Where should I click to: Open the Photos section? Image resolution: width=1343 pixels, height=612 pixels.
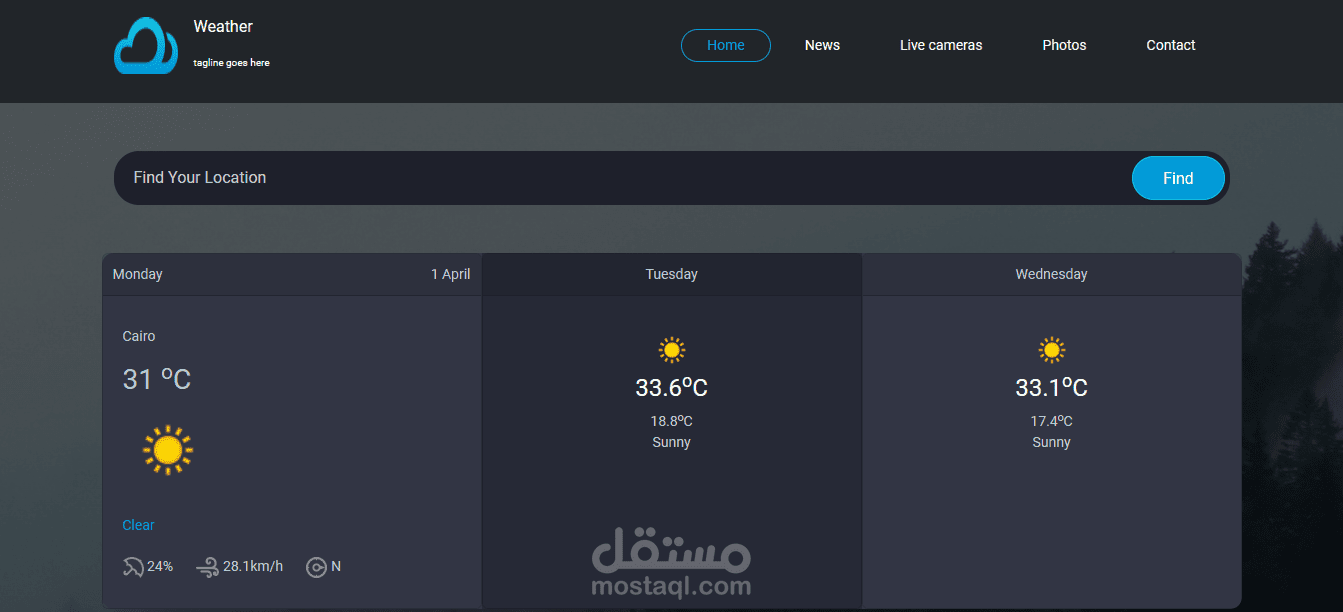click(1064, 45)
